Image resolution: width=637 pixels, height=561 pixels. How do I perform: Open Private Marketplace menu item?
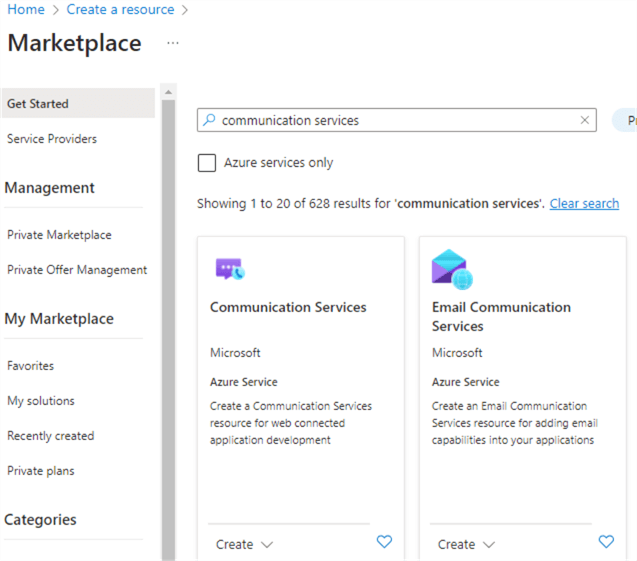pyautogui.click(x=59, y=235)
